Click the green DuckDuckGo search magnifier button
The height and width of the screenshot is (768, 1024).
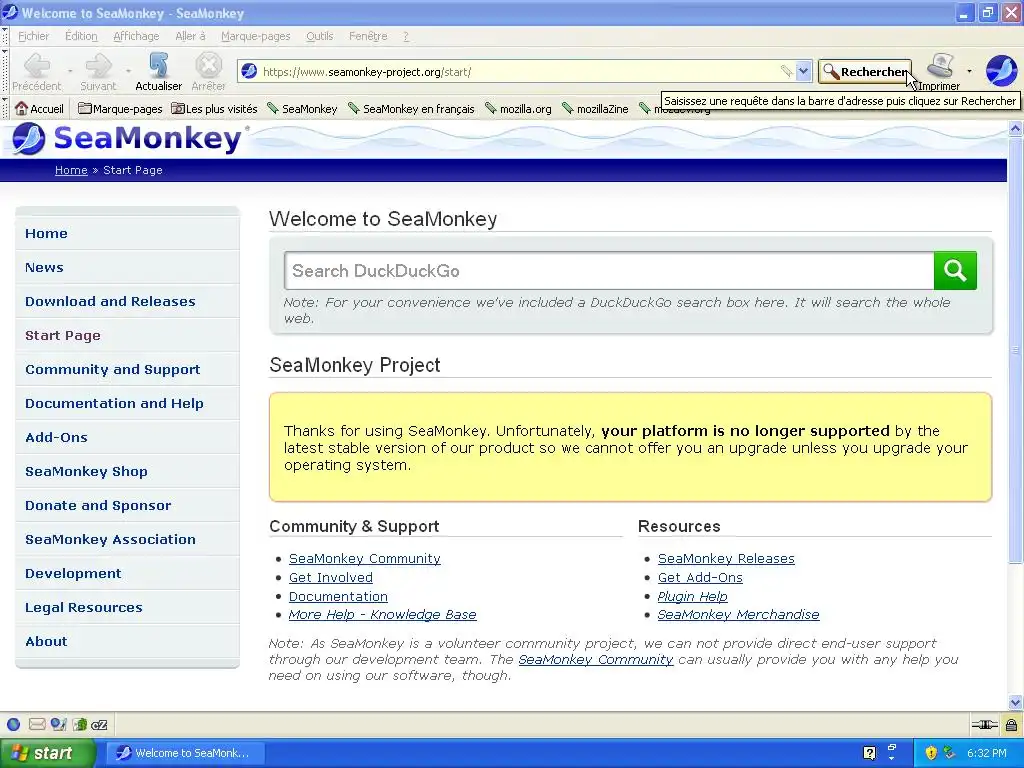[955, 270]
